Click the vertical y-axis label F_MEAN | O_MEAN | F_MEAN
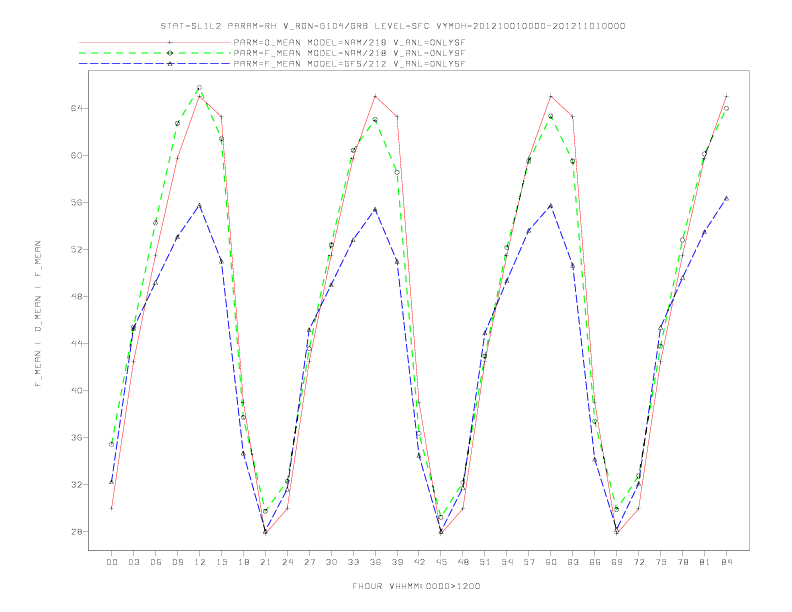Viewport: 792px width, 612px height. tap(38, 314)
